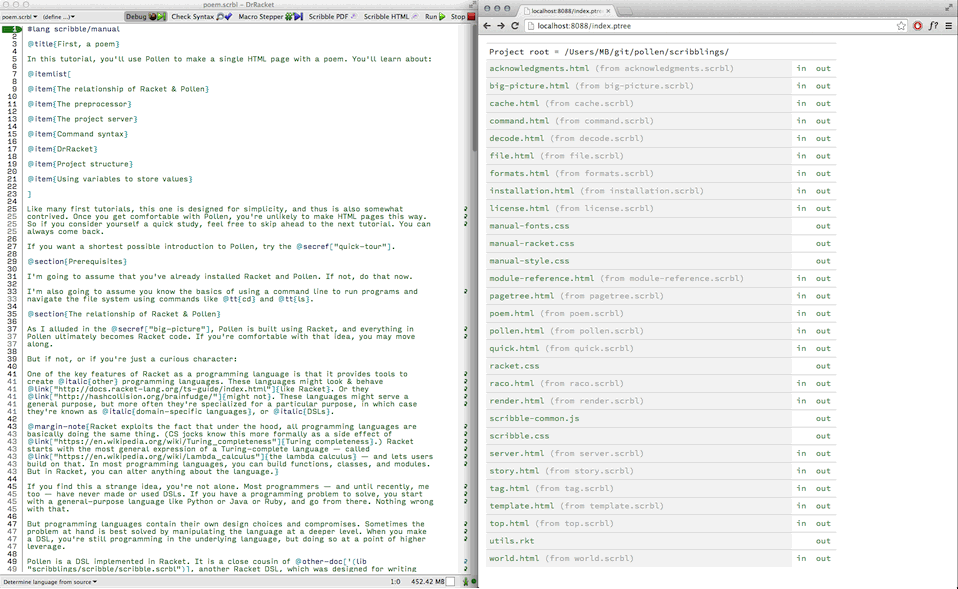Screen dimensions: 958x589
Task: Click the f? extension icon in Chrome
Action: [933, 26]
